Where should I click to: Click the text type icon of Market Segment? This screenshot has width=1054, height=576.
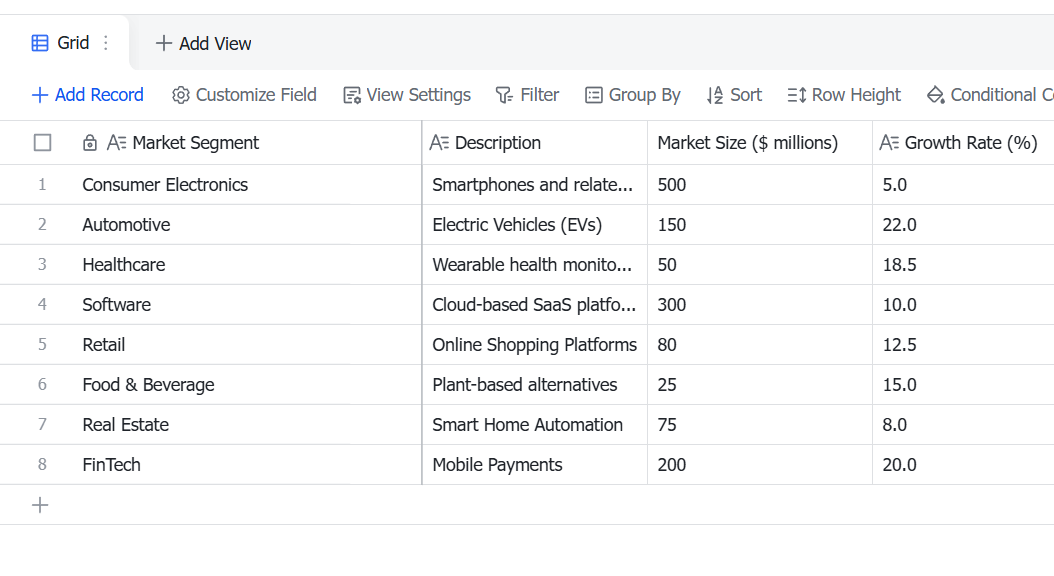(x=116, y=142)
